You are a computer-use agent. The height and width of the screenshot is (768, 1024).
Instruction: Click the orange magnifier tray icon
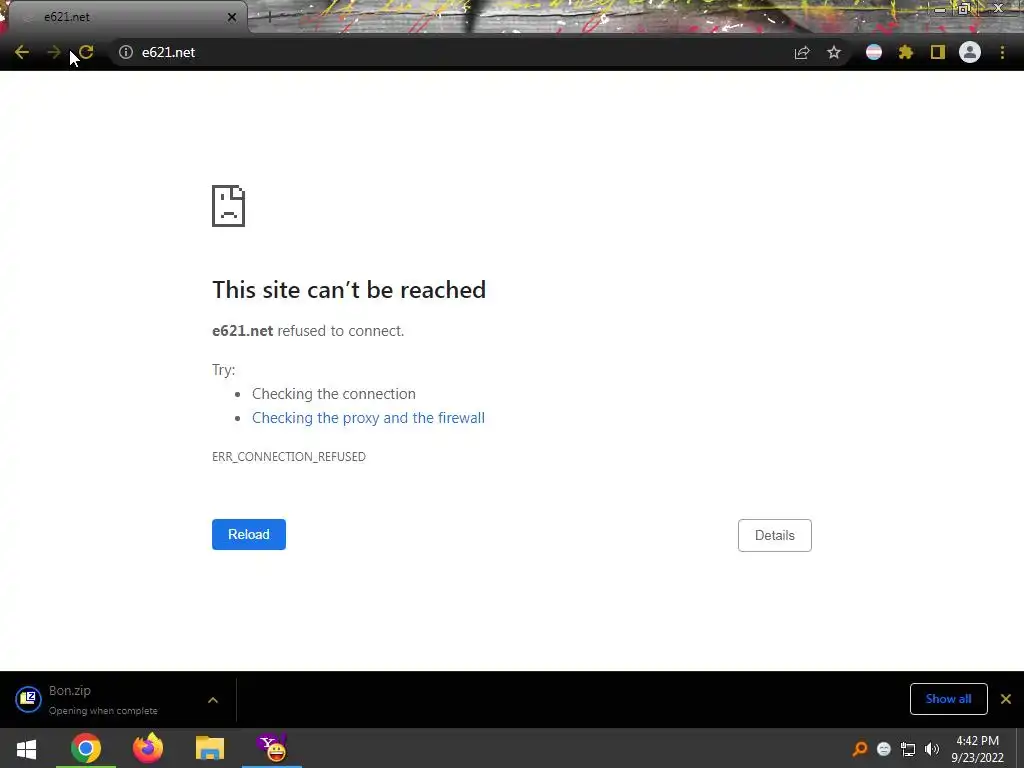coord(859,749)
